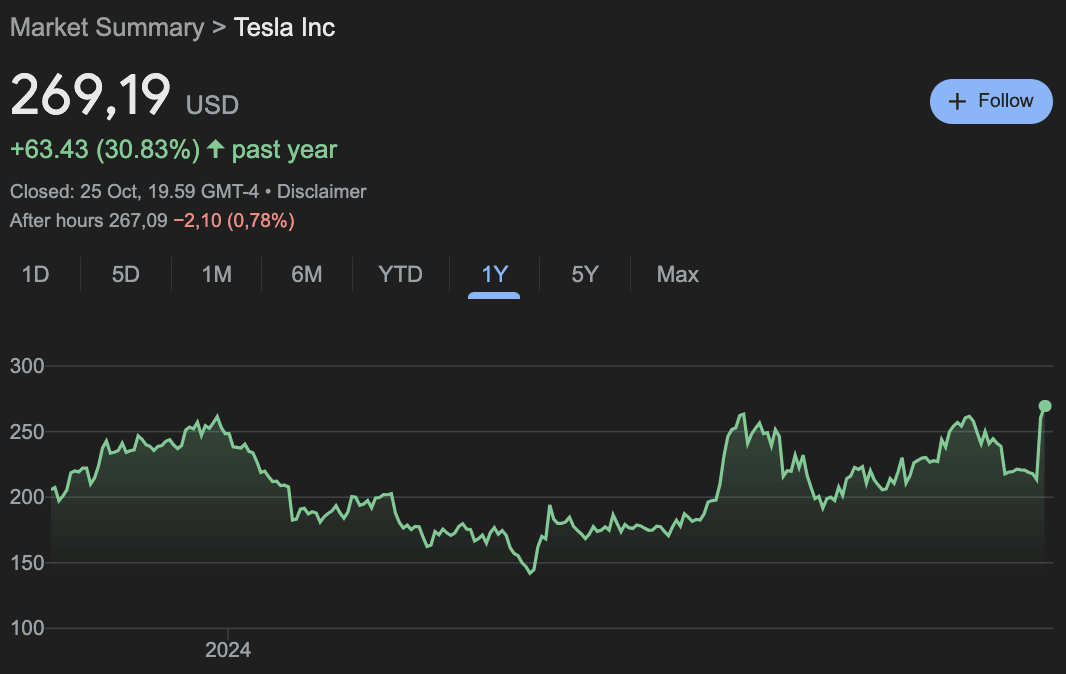This screenshot has height=674, width=1066.
Task: View the 6M performance tab
Action: pyautogui.click(x=306, y=274)
